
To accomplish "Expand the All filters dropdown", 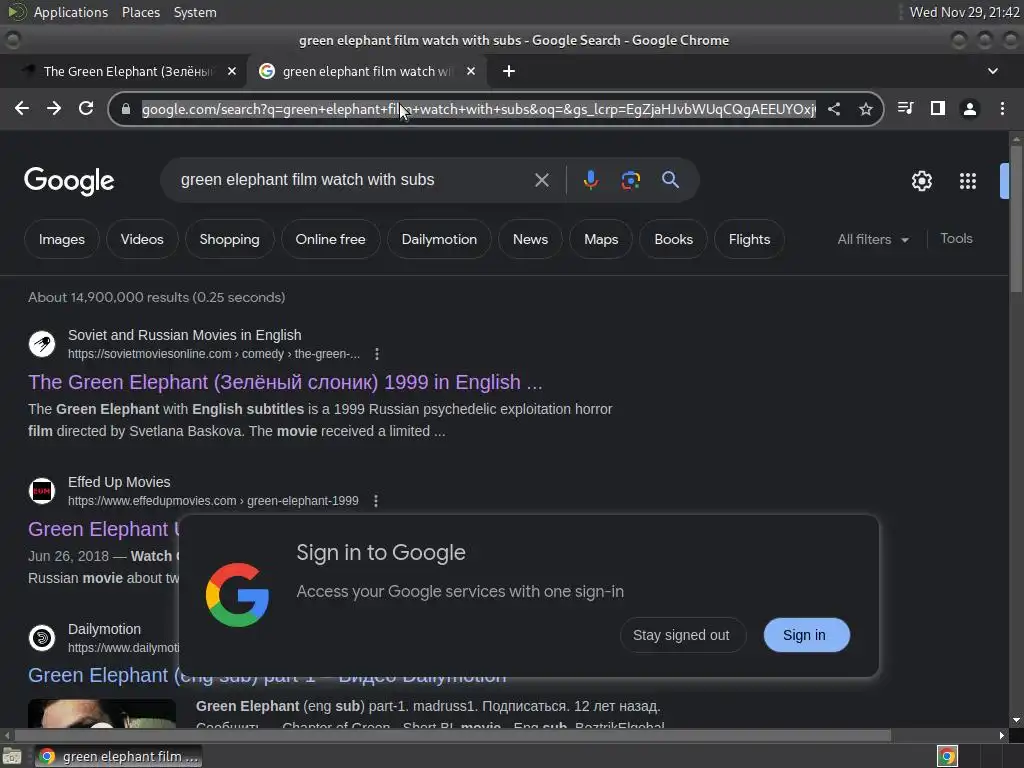I will click(x=872, y=240).
